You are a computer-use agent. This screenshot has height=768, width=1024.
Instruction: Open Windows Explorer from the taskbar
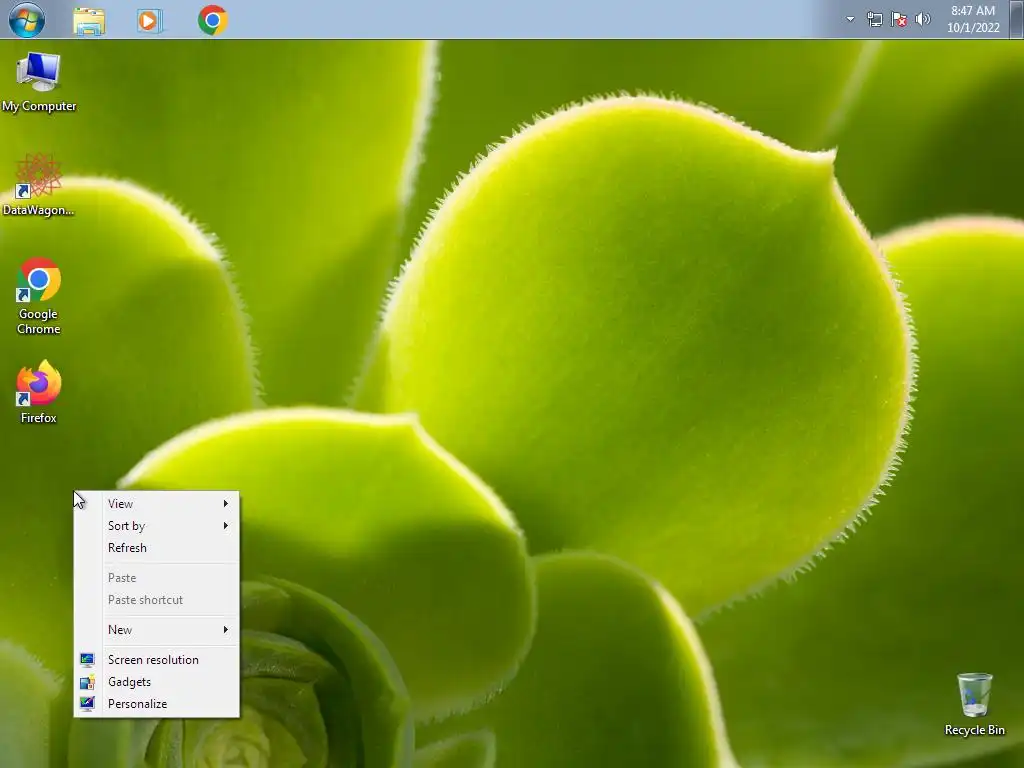click(x=89, y=21)
